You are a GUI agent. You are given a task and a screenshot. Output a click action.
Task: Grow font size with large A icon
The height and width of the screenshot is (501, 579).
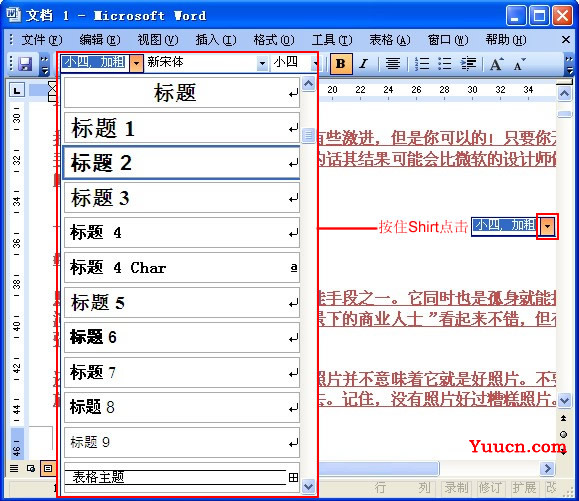point(496,64)
